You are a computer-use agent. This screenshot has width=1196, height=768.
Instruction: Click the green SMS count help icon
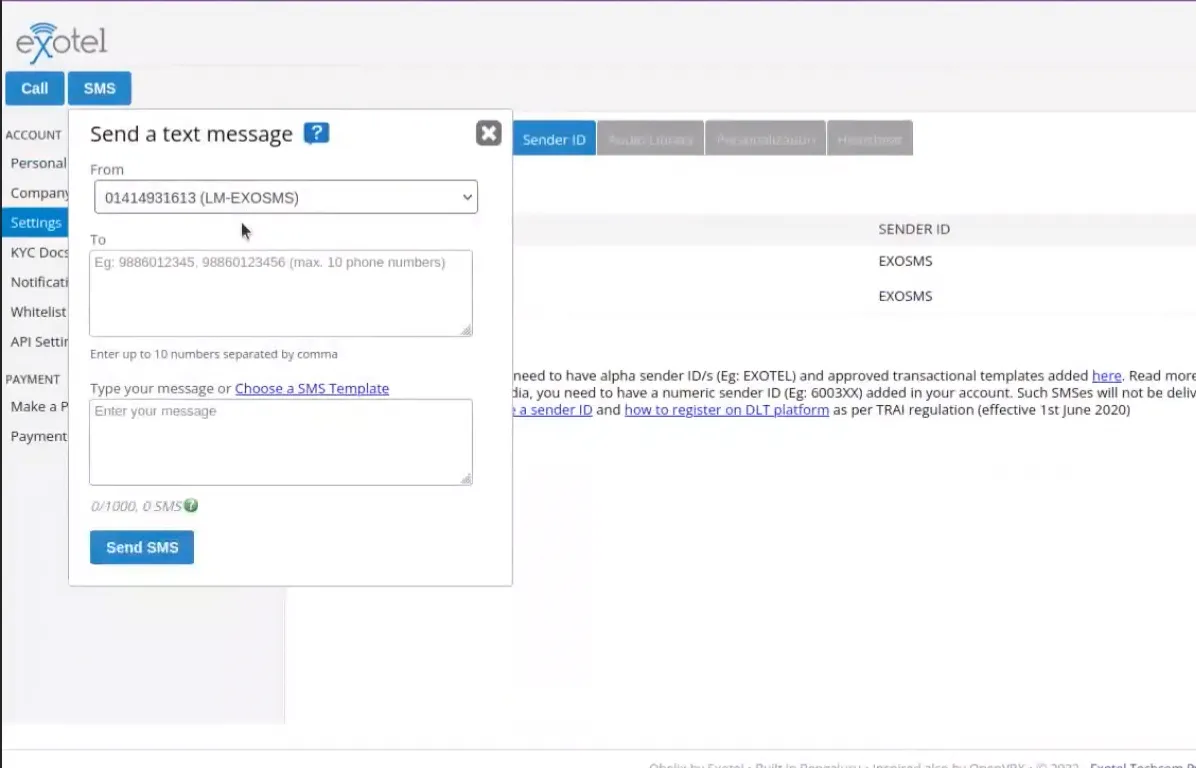pyautogui.click(x=191, y=505)
